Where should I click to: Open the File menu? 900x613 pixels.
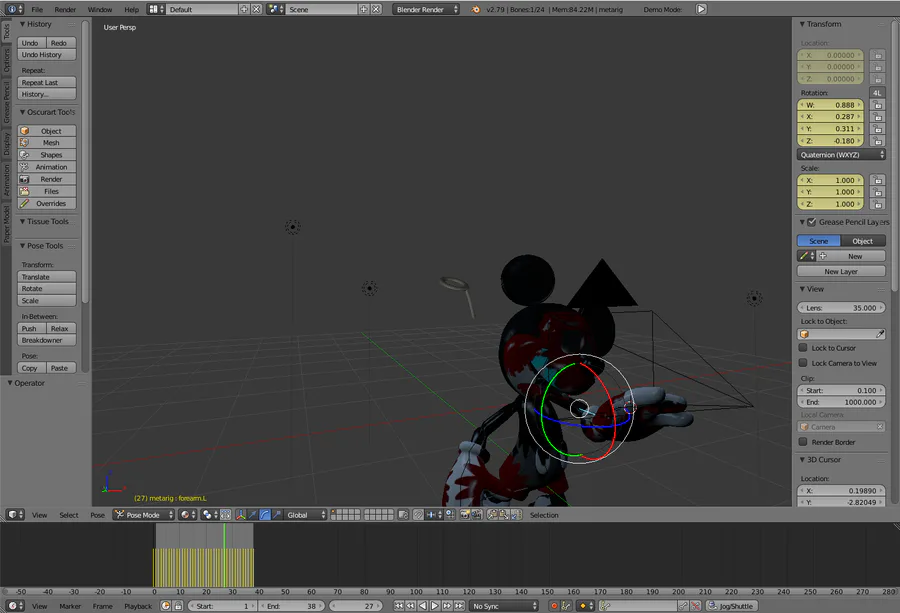37,9
